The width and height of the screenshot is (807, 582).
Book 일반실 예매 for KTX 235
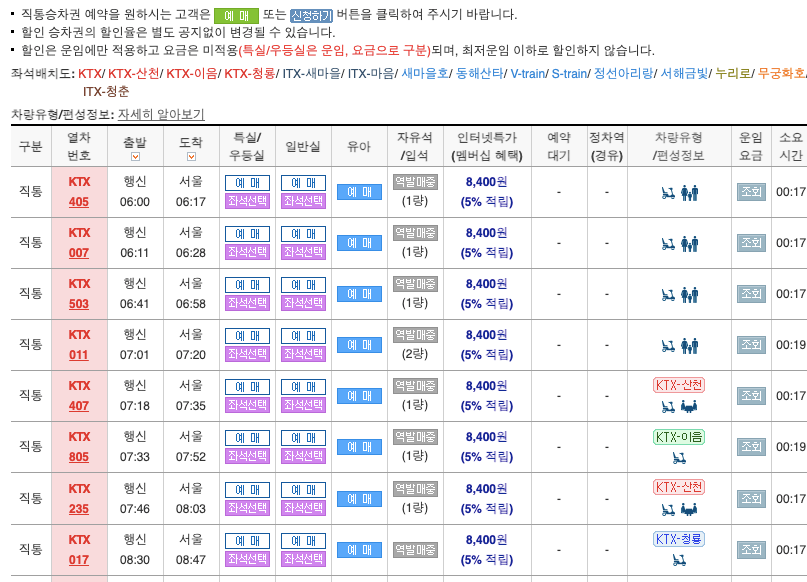[x=304, y=490]
